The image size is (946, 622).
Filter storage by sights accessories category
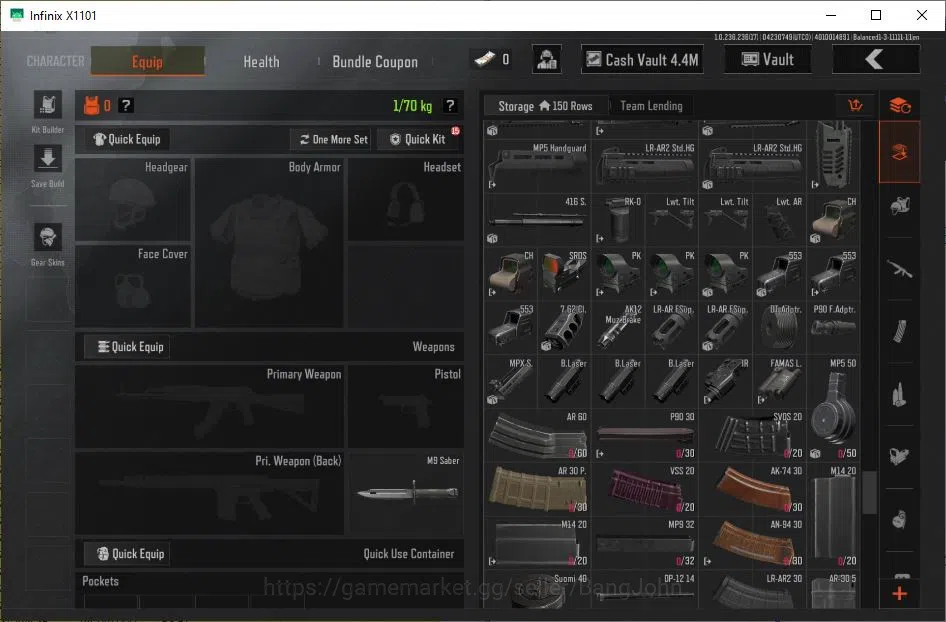coord(900,456)
